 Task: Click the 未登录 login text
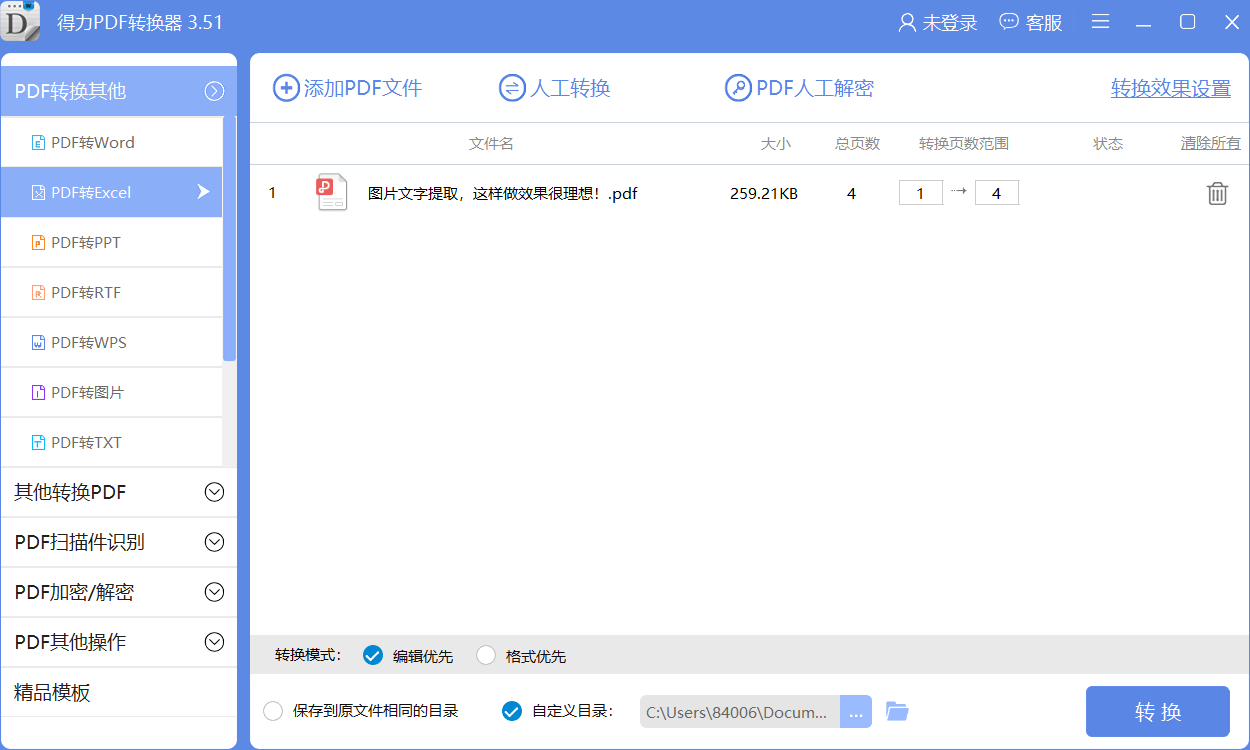coord(950,23)
